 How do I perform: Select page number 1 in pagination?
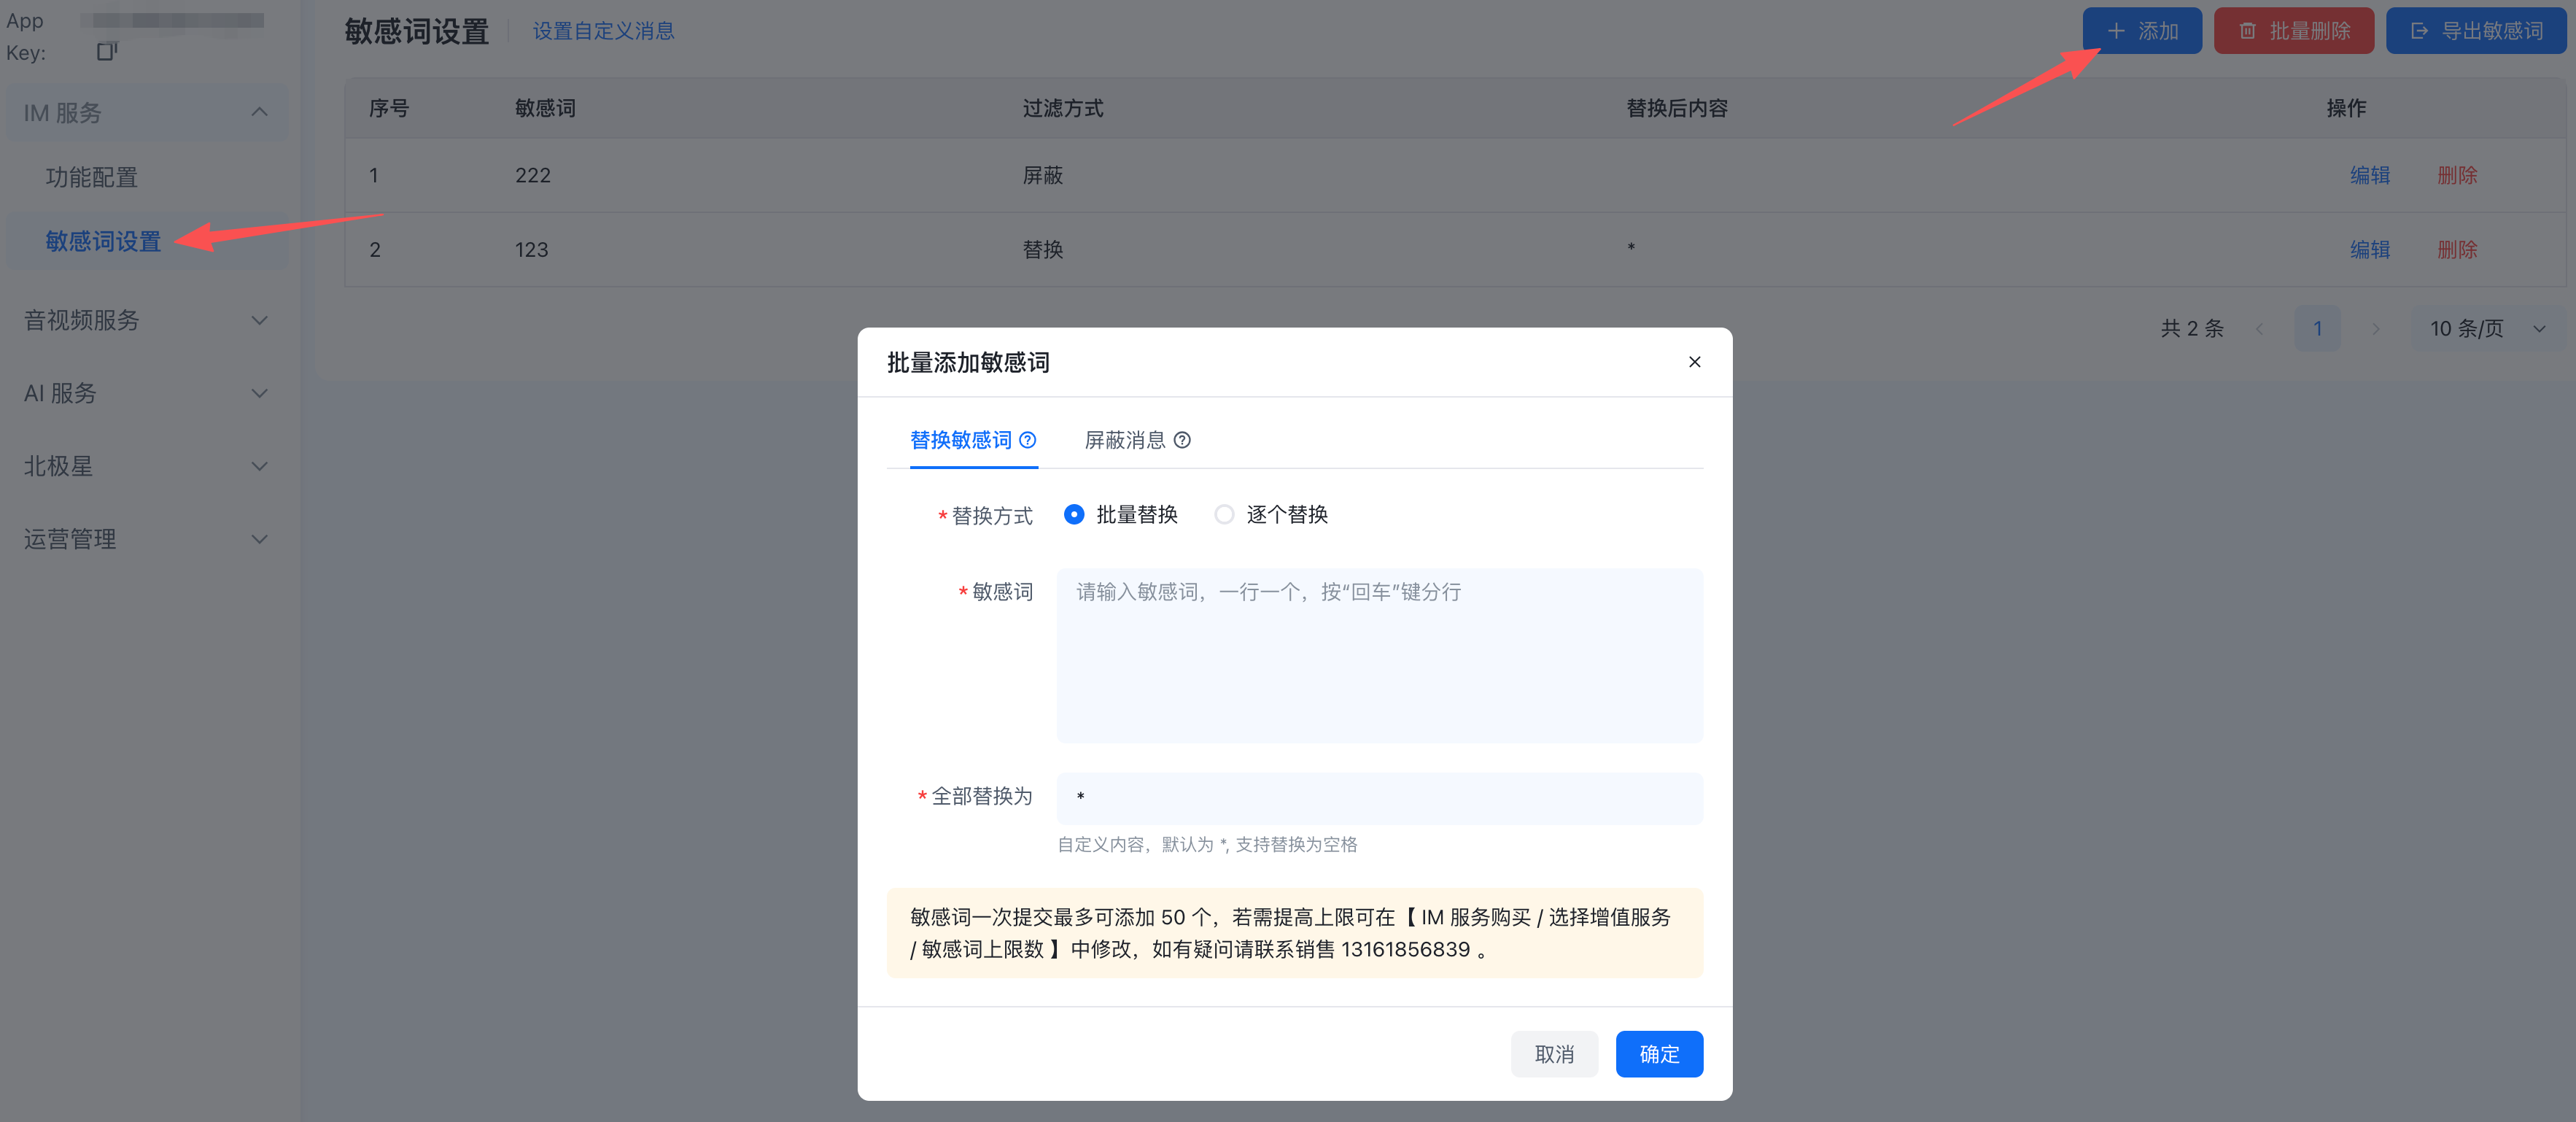tap(2317, 329)
